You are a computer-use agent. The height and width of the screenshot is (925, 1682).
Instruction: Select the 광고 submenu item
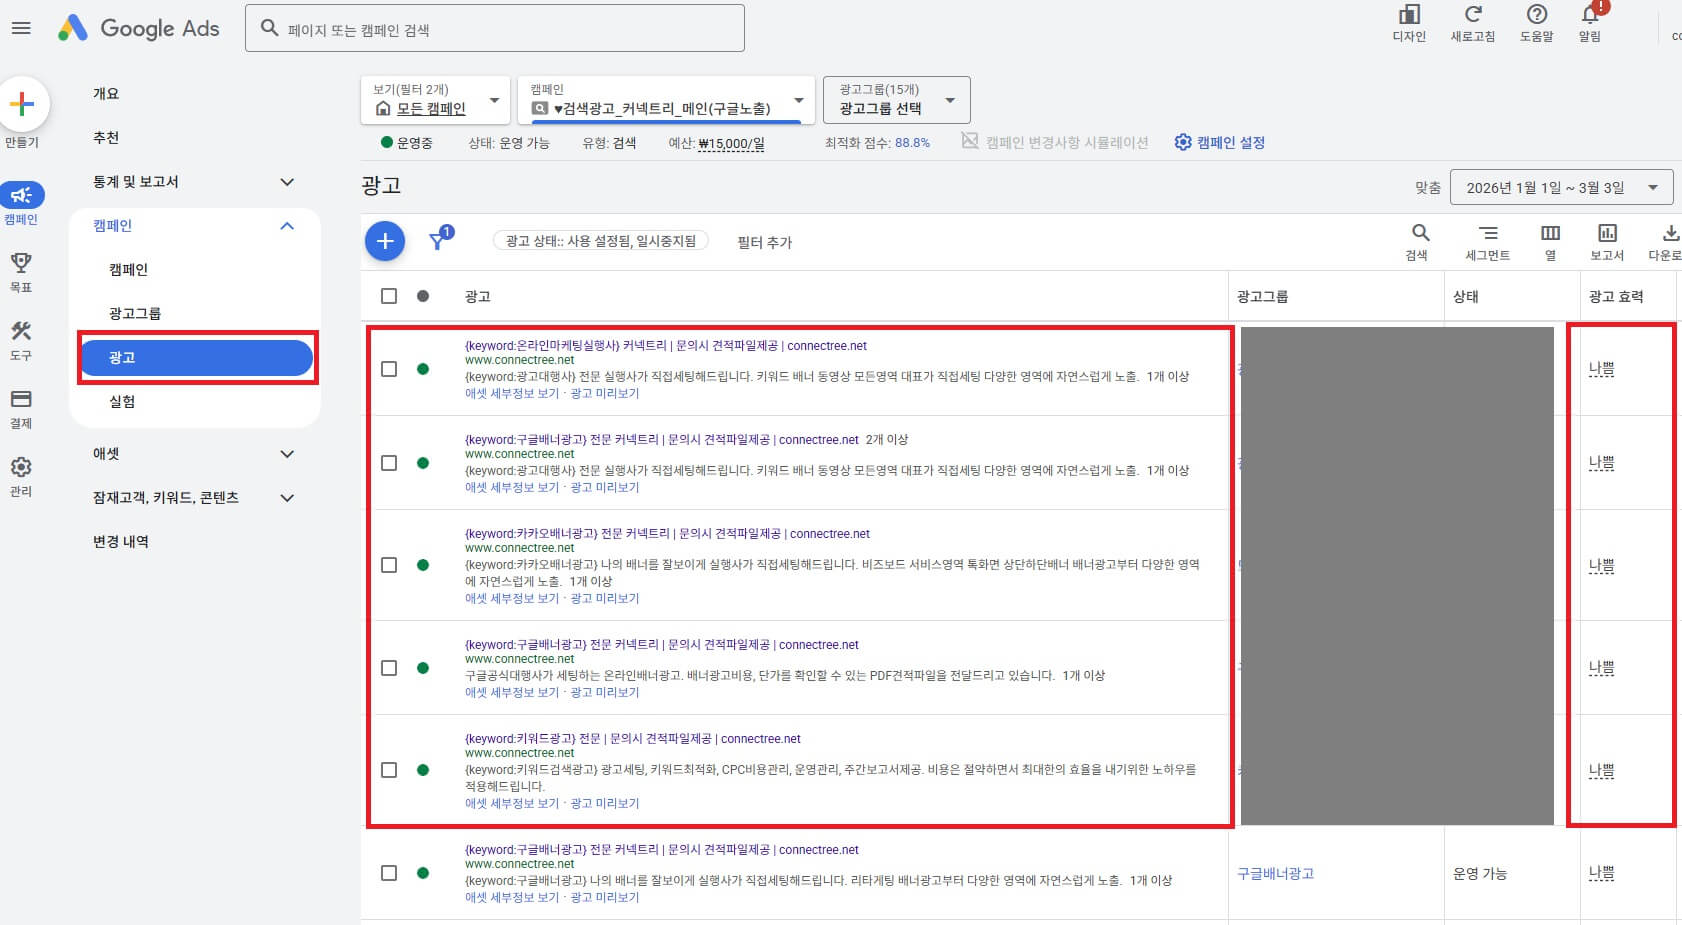point(197,358)
